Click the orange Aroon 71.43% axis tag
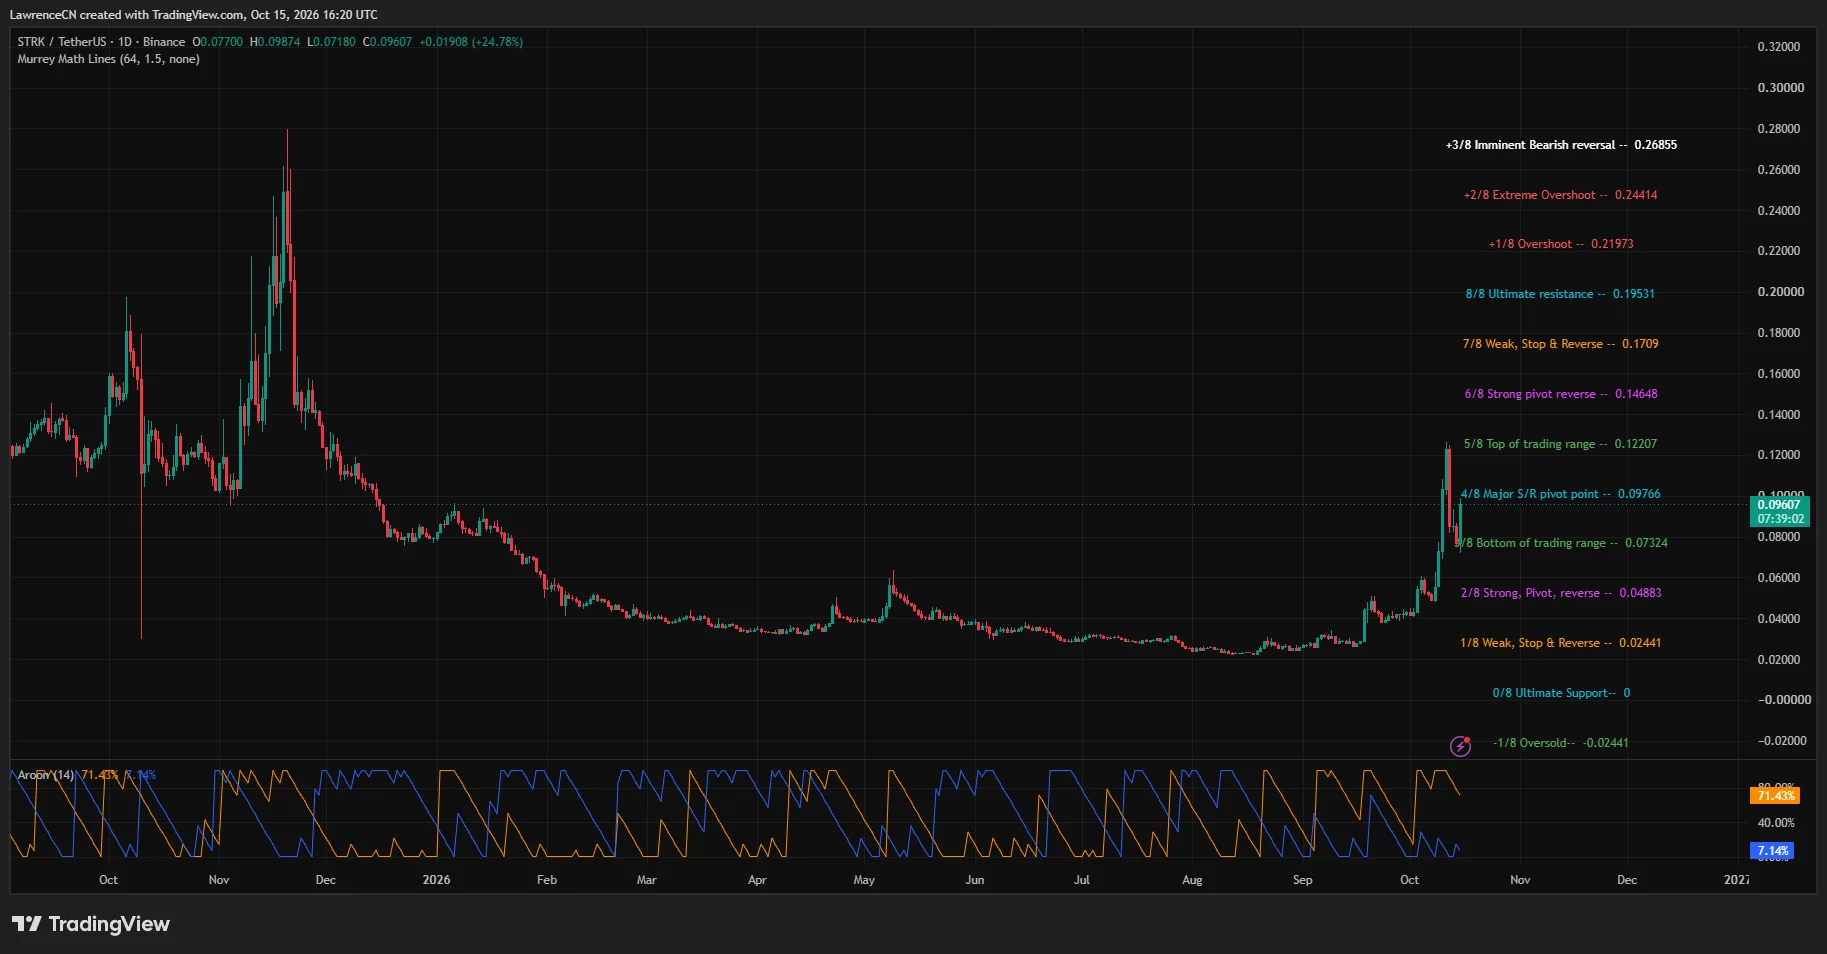This screenshot has height=954, width=1827. point(1775,796)
